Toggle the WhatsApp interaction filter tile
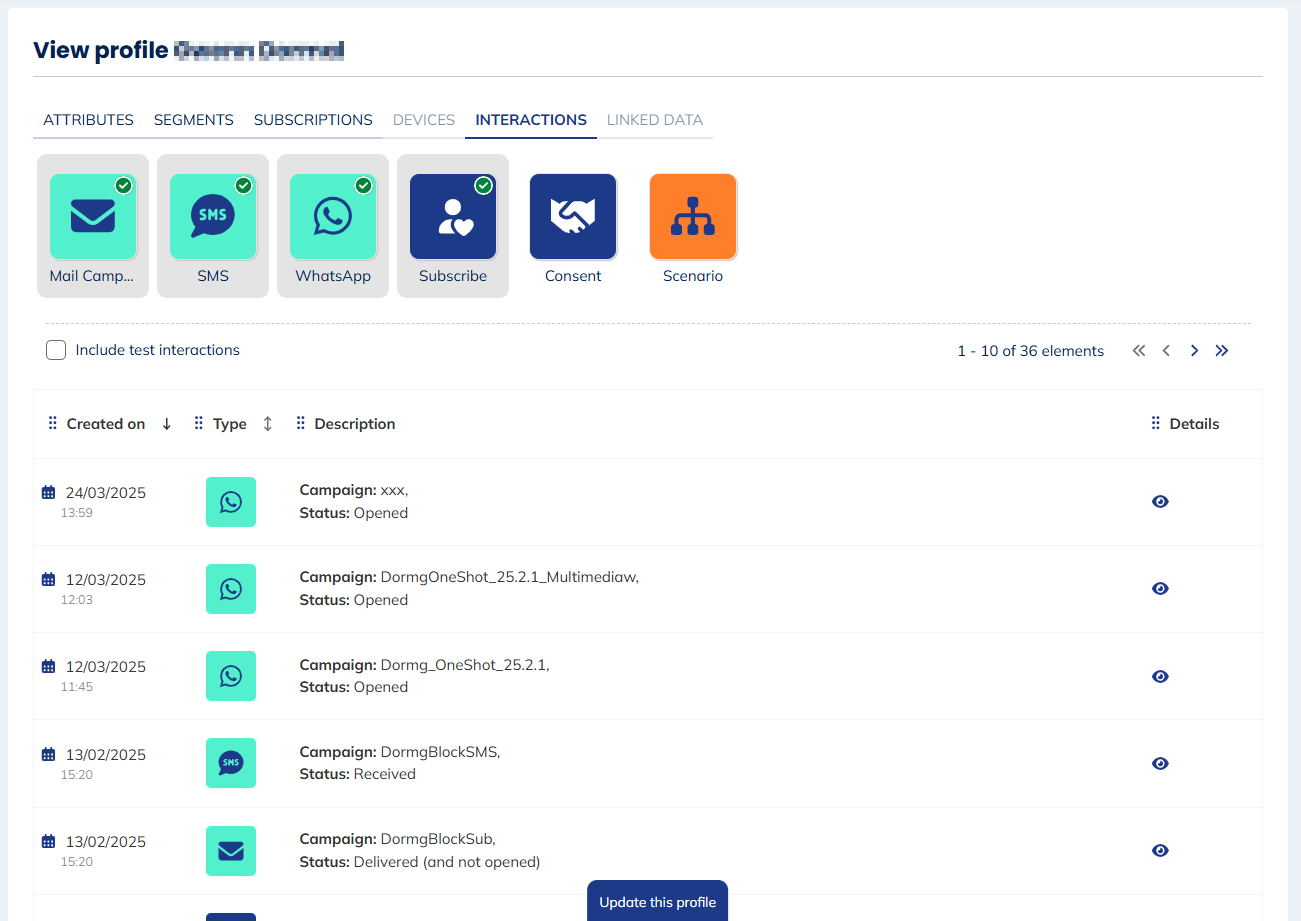Image resolution: width=1301 pixels, height=921 pixels. pyautogui.click(x=333, y=226)
